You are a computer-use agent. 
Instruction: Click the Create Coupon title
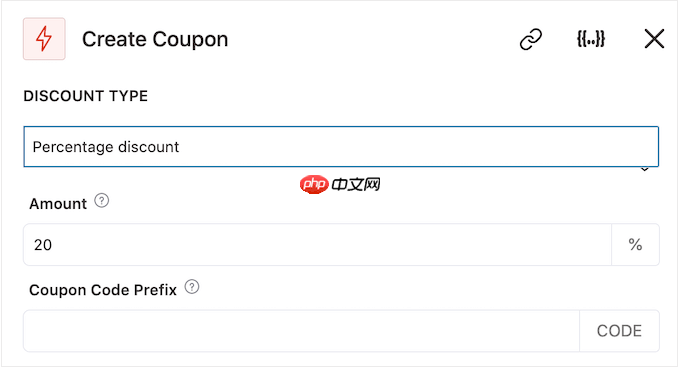click(155, 39)
